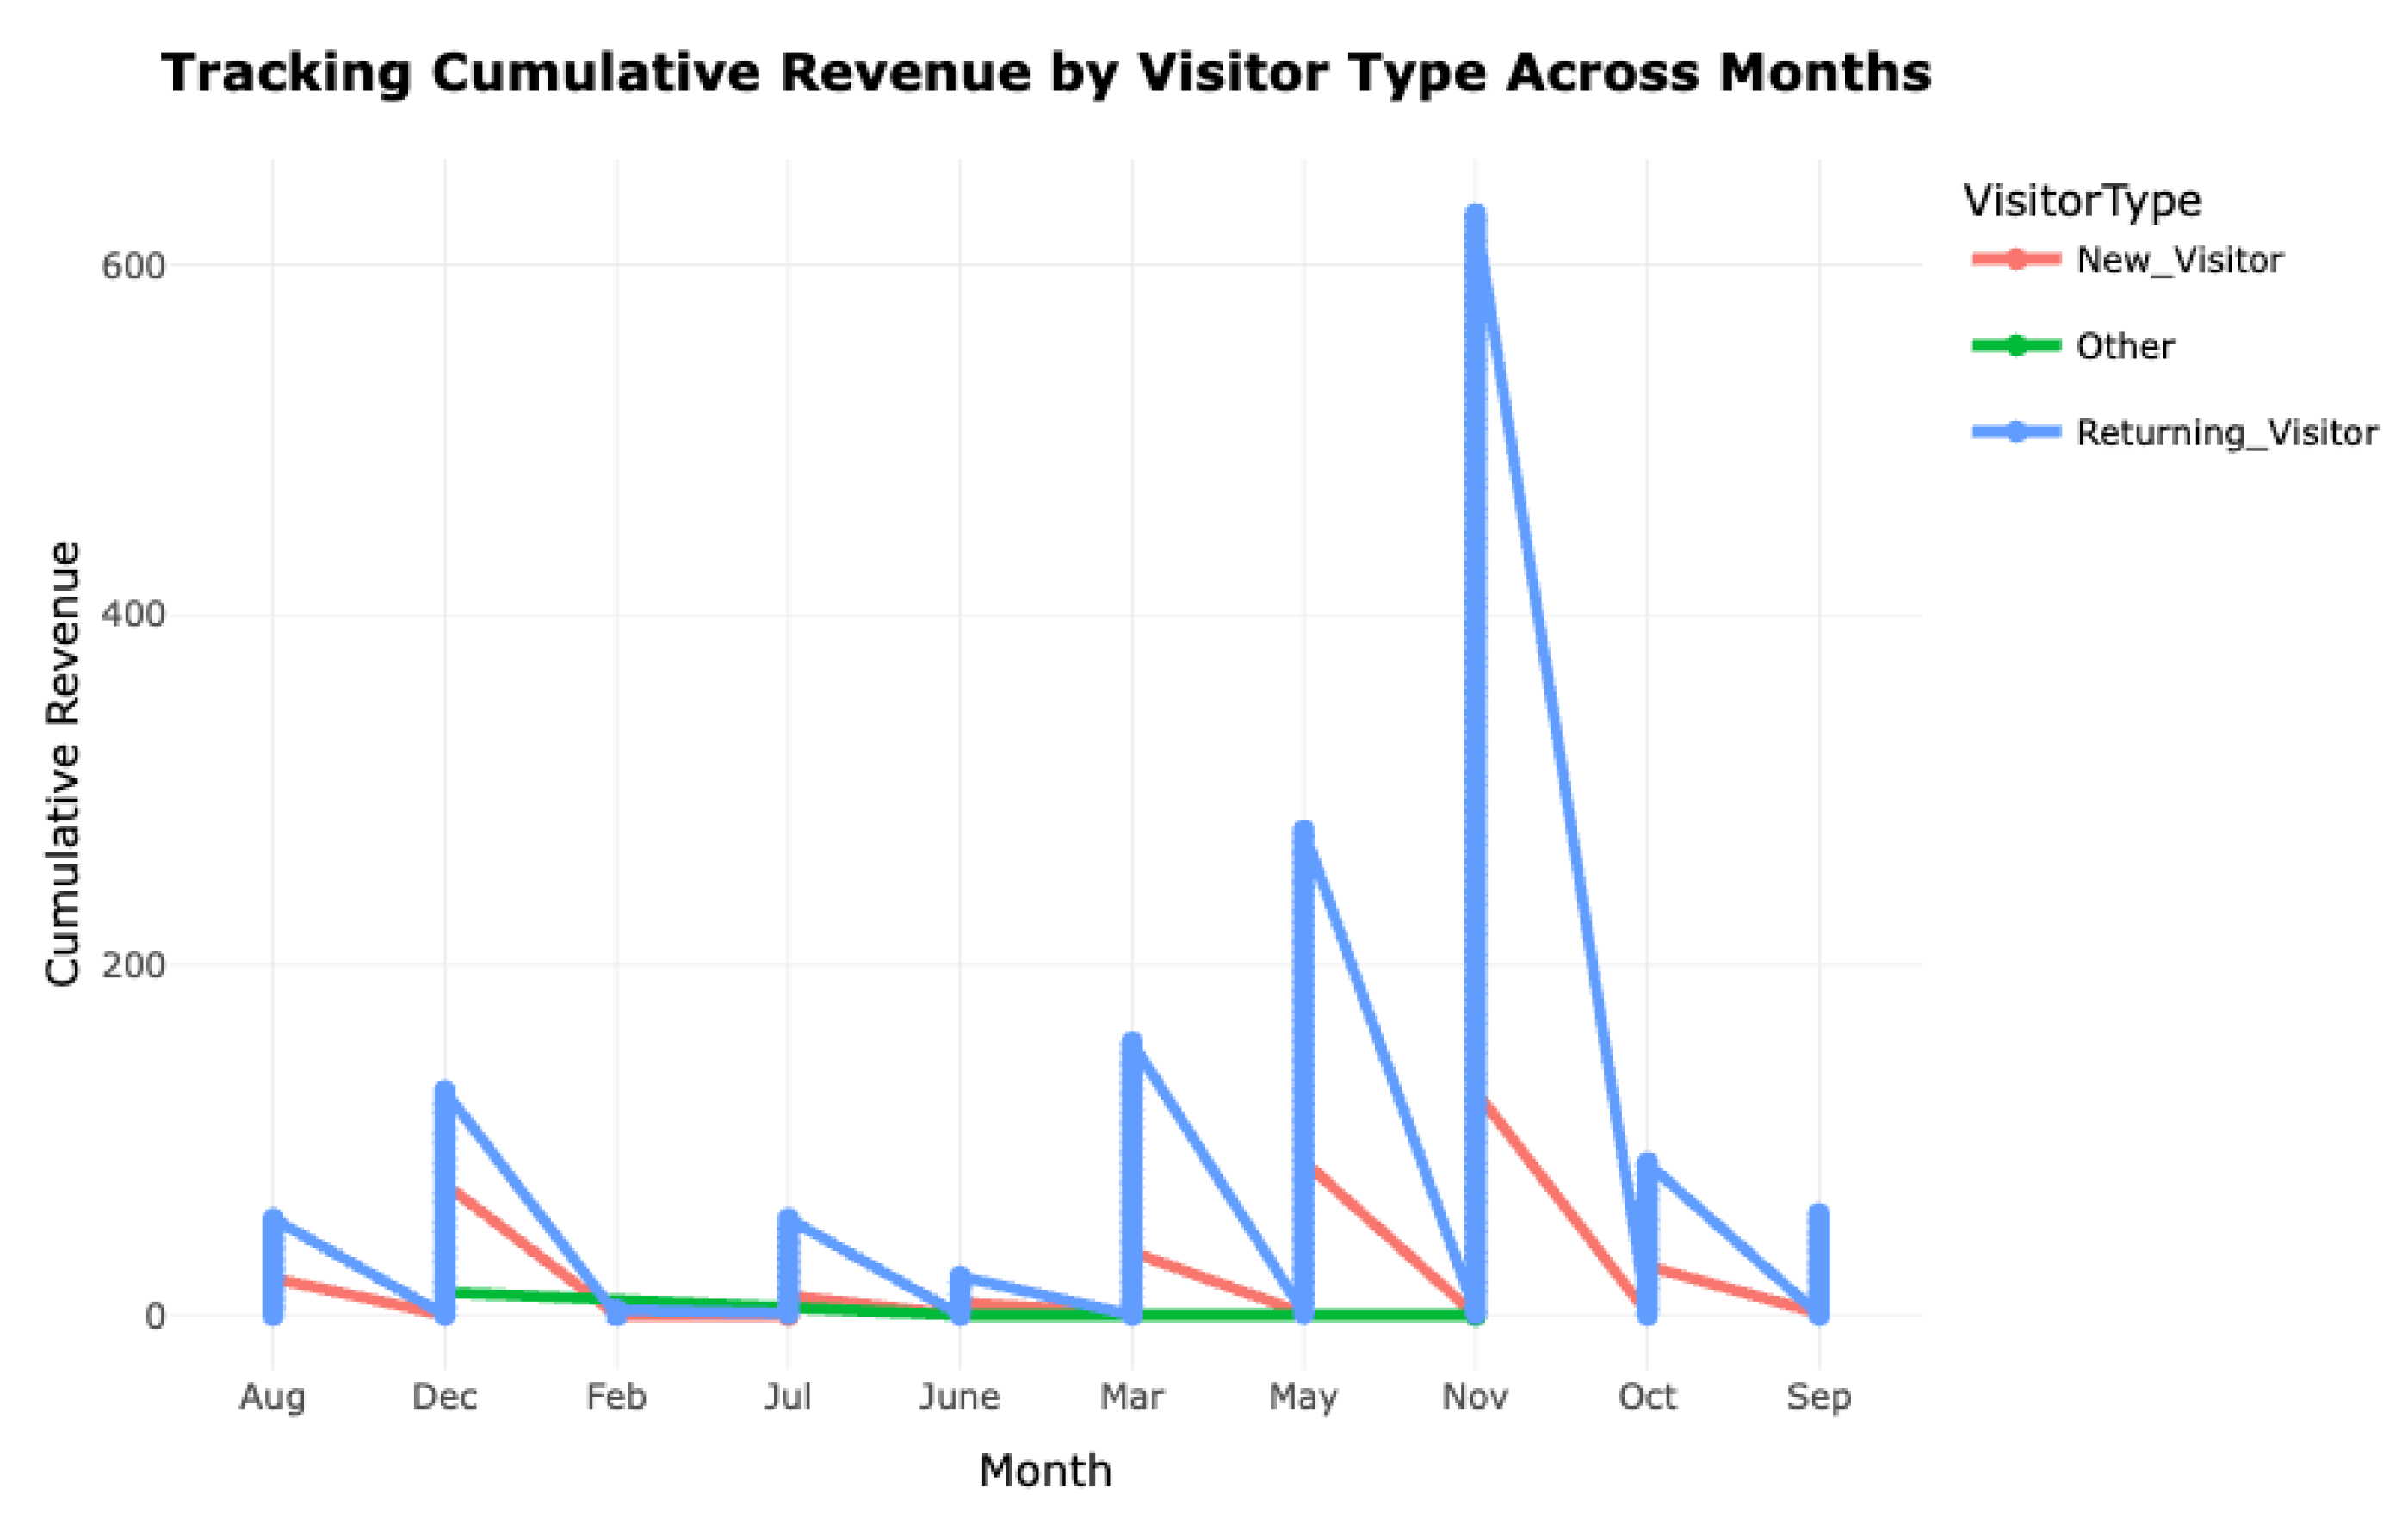Click the Aug x-axis label
Viewport: 2408px width, 1518px height.
tap(272, 1396)
